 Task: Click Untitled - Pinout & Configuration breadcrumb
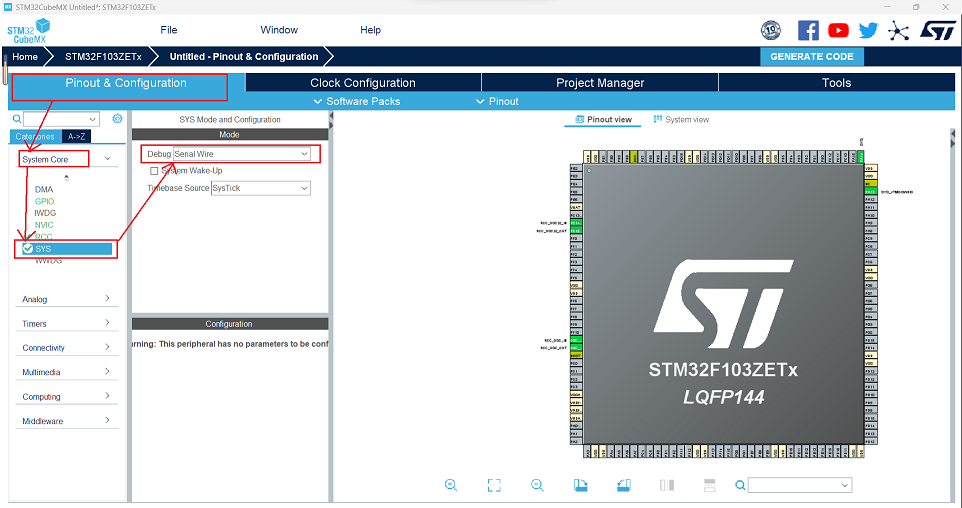tap(244, 56)
